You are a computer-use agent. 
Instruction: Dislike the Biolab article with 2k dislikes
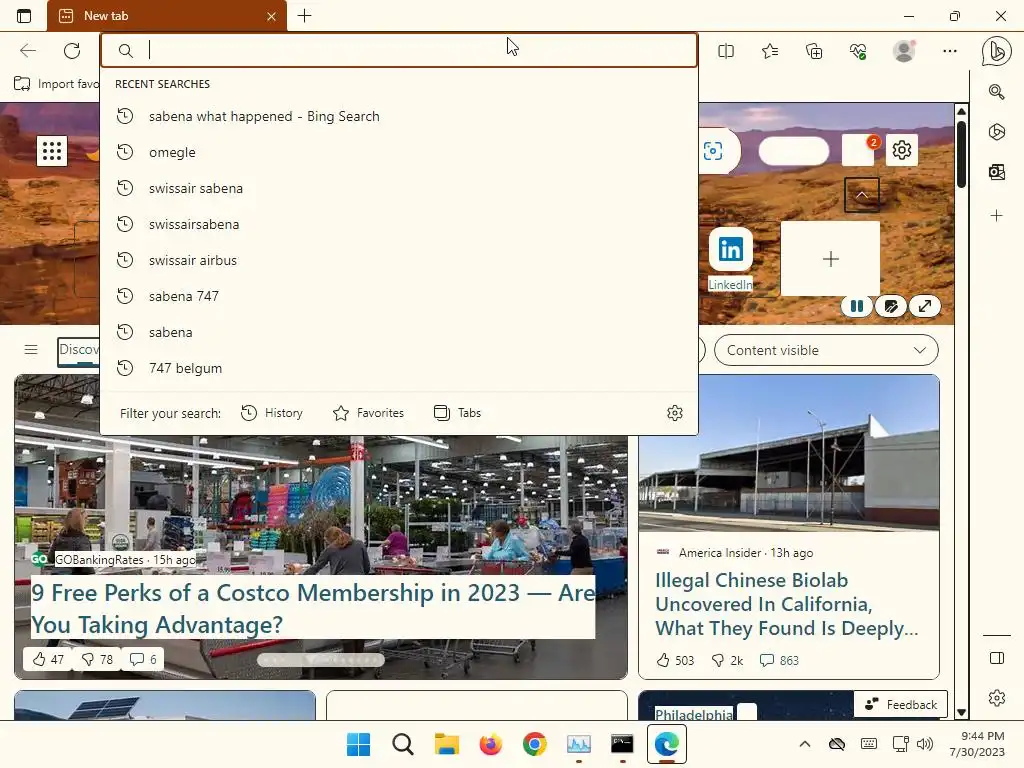pyautogui.click(x=727, y=660)
